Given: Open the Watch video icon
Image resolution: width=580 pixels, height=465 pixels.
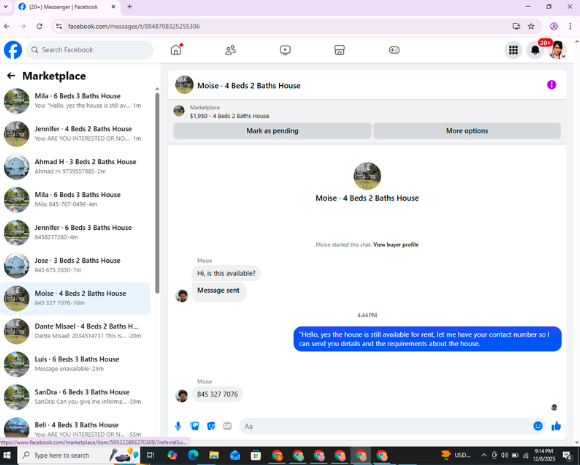Looking at the screenshot, I should click(x=285, y=50).
